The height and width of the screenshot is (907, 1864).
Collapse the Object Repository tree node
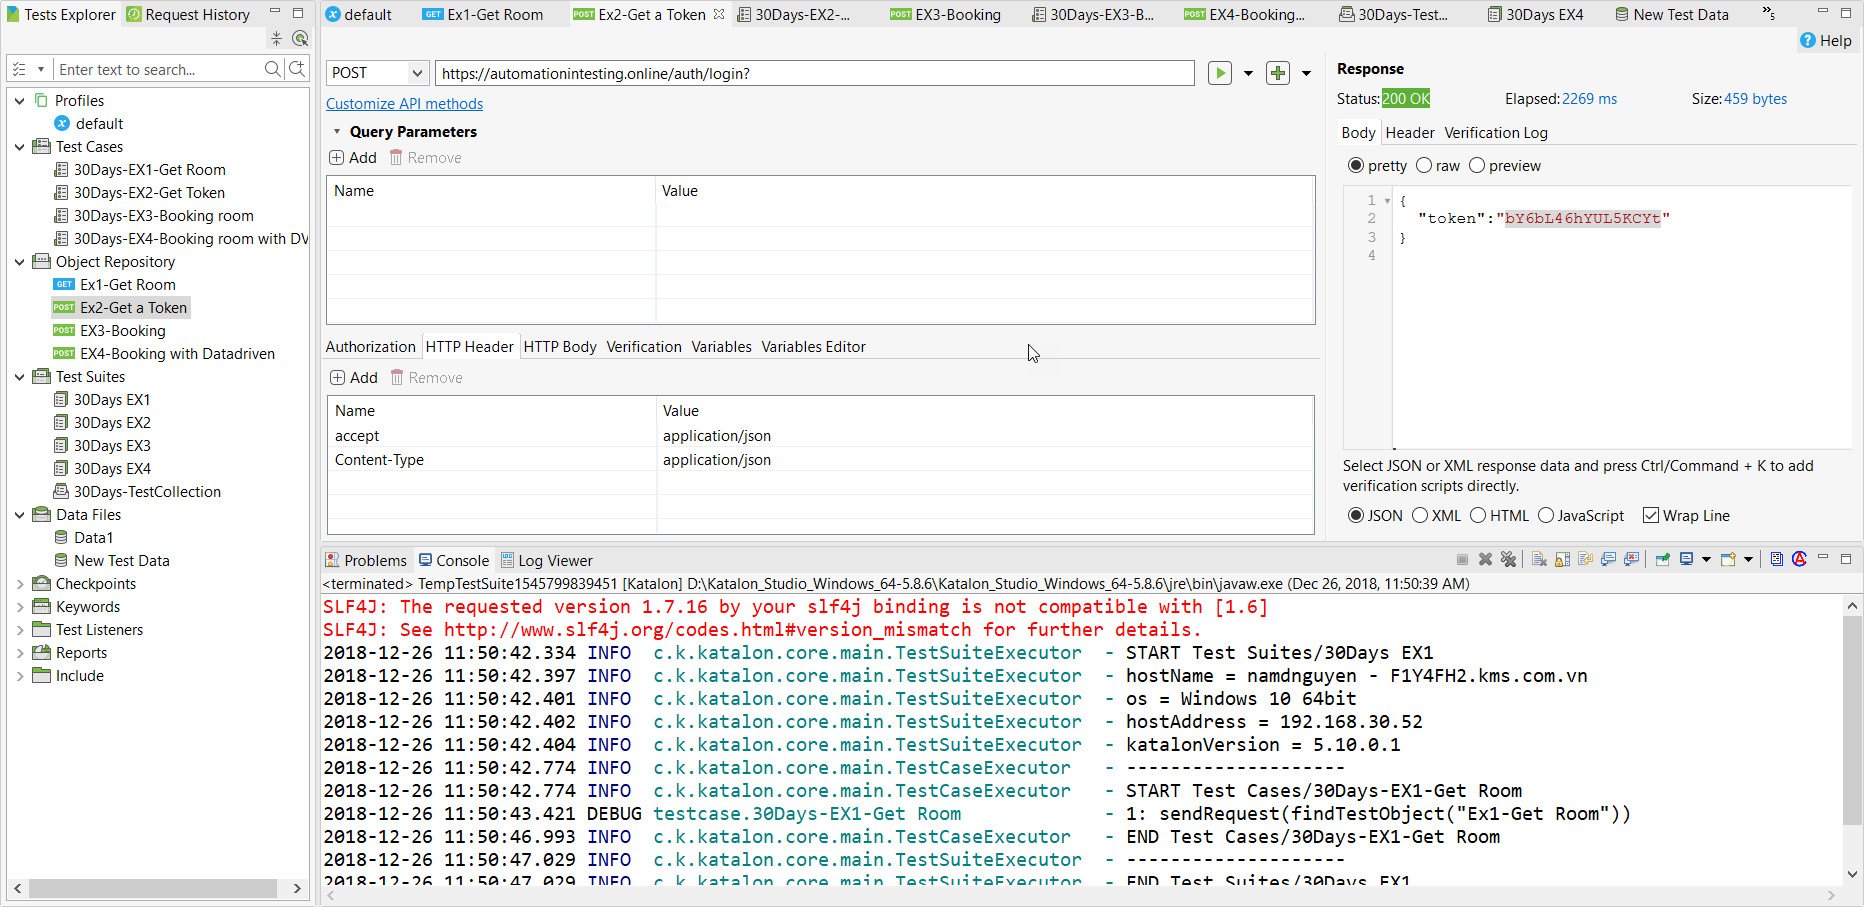pyautogui.click(x=20, y=262)
